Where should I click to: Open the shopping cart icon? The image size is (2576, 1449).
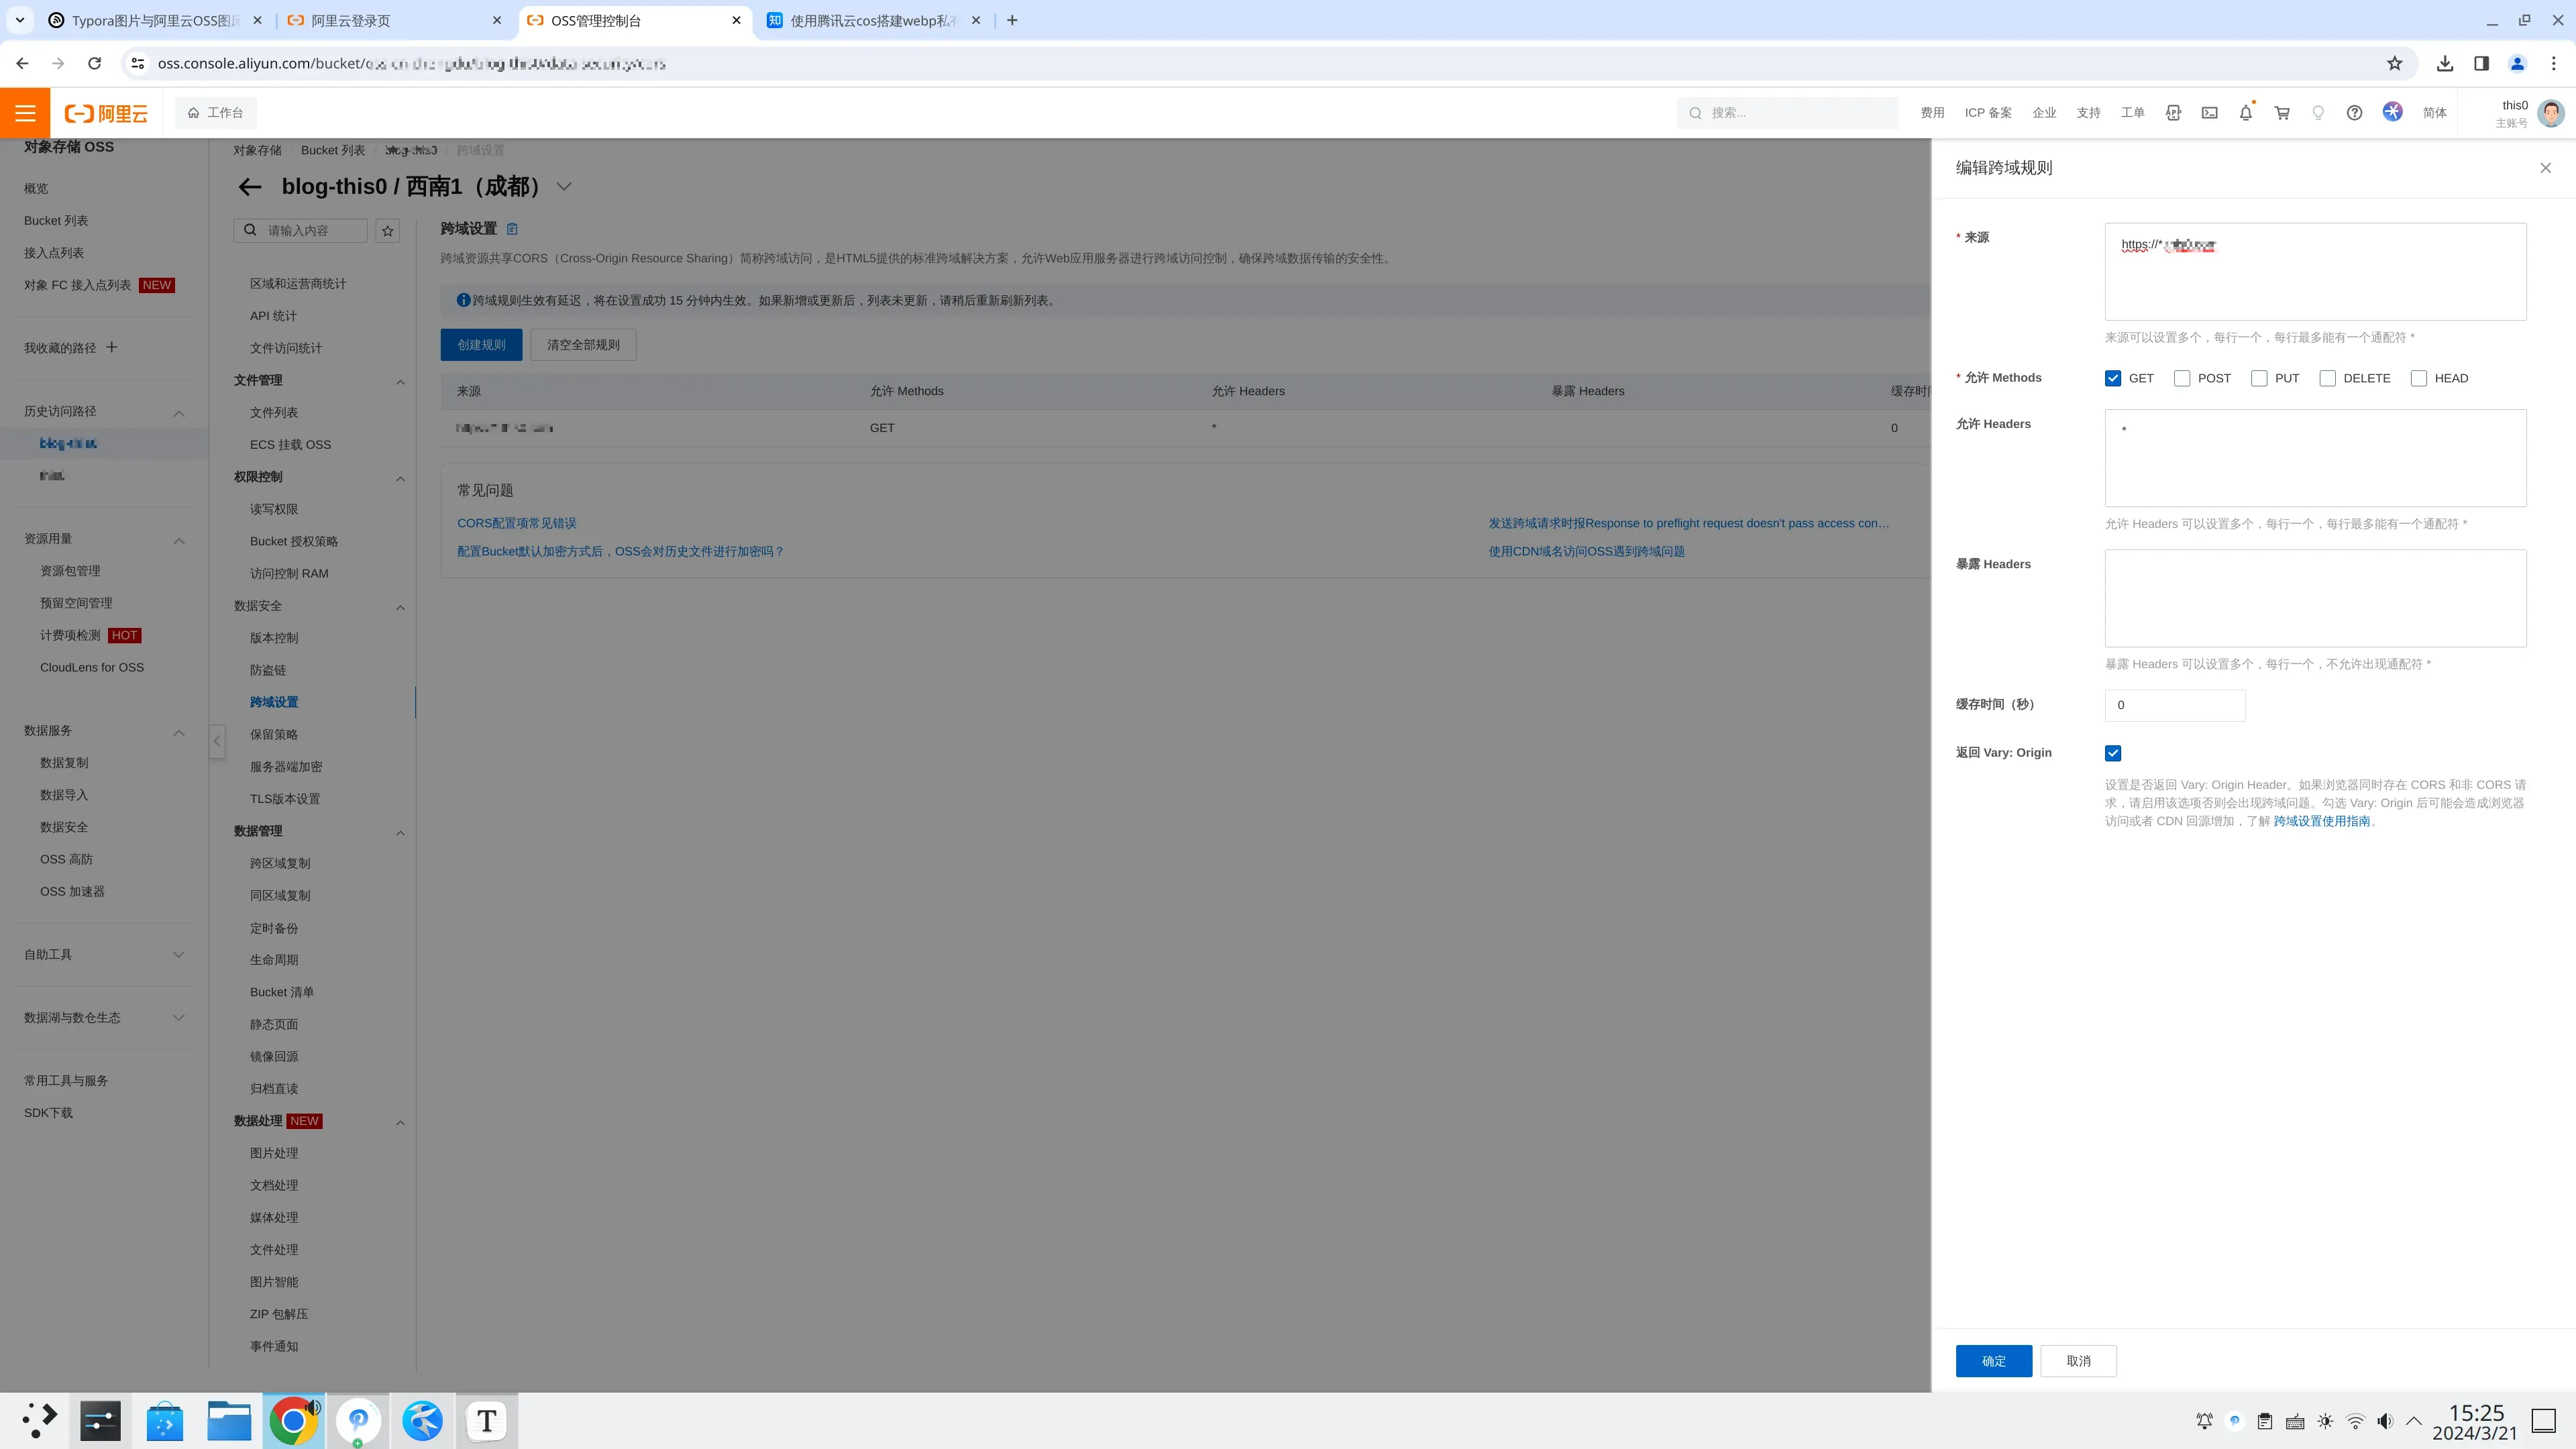[2282, 113]
